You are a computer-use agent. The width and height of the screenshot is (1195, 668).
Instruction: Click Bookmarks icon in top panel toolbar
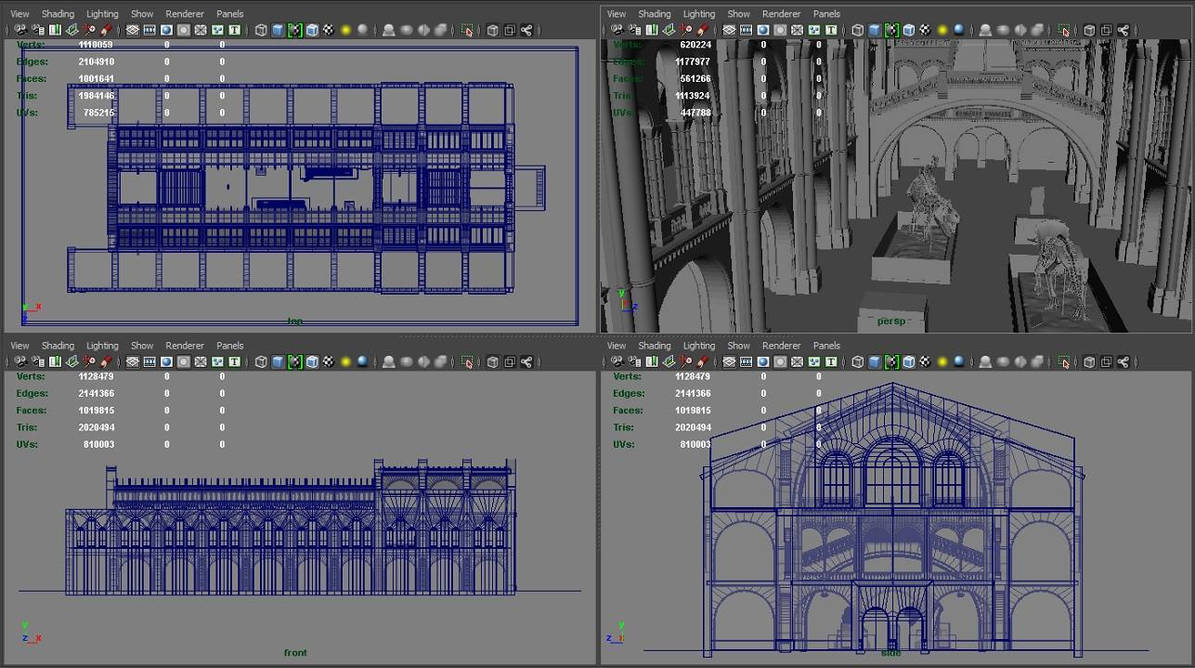55,30
